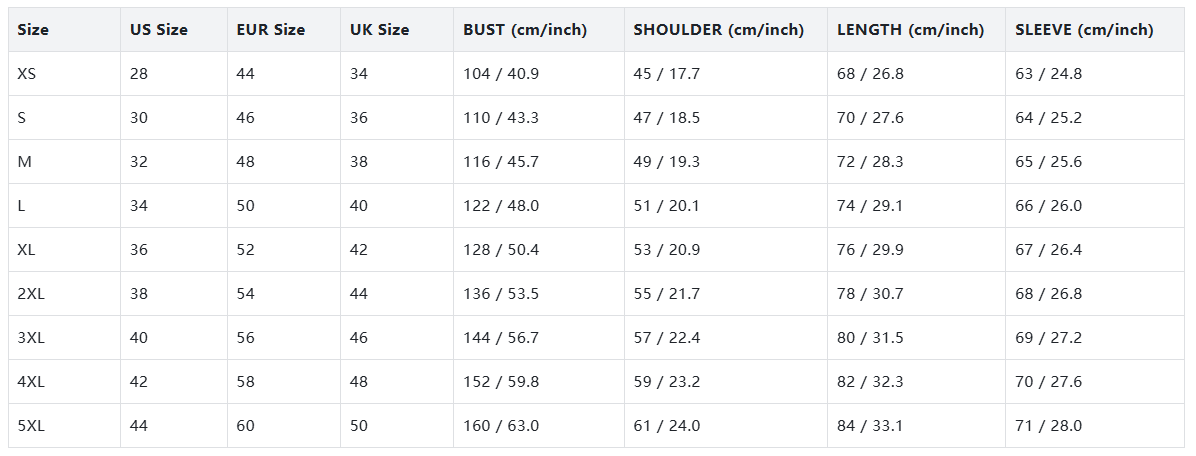Screen dimensions: 1196x456
Task: Select the EUR Size column header
Action: 270,30
